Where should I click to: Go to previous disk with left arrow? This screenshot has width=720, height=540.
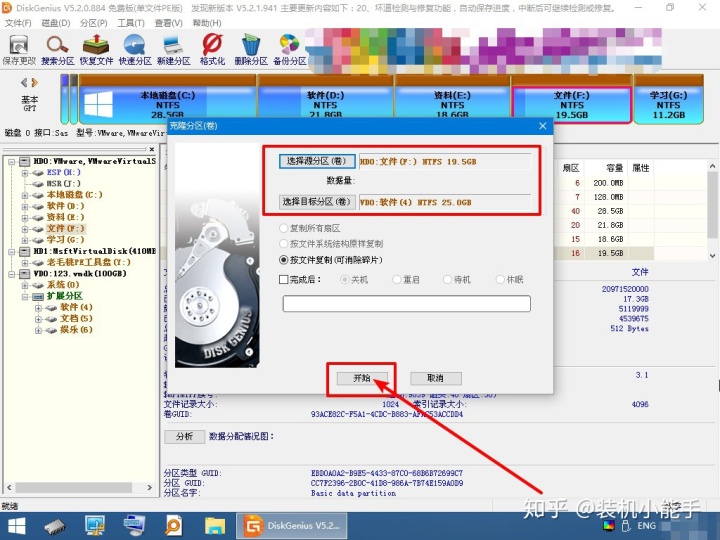click(x=24, y=83)
